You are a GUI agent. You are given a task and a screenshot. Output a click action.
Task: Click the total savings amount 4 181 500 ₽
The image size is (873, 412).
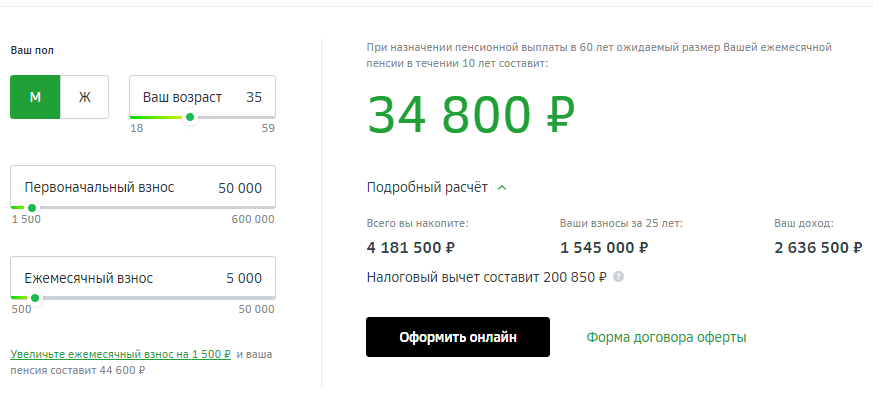pyautogui.click(x=411, y=248)
